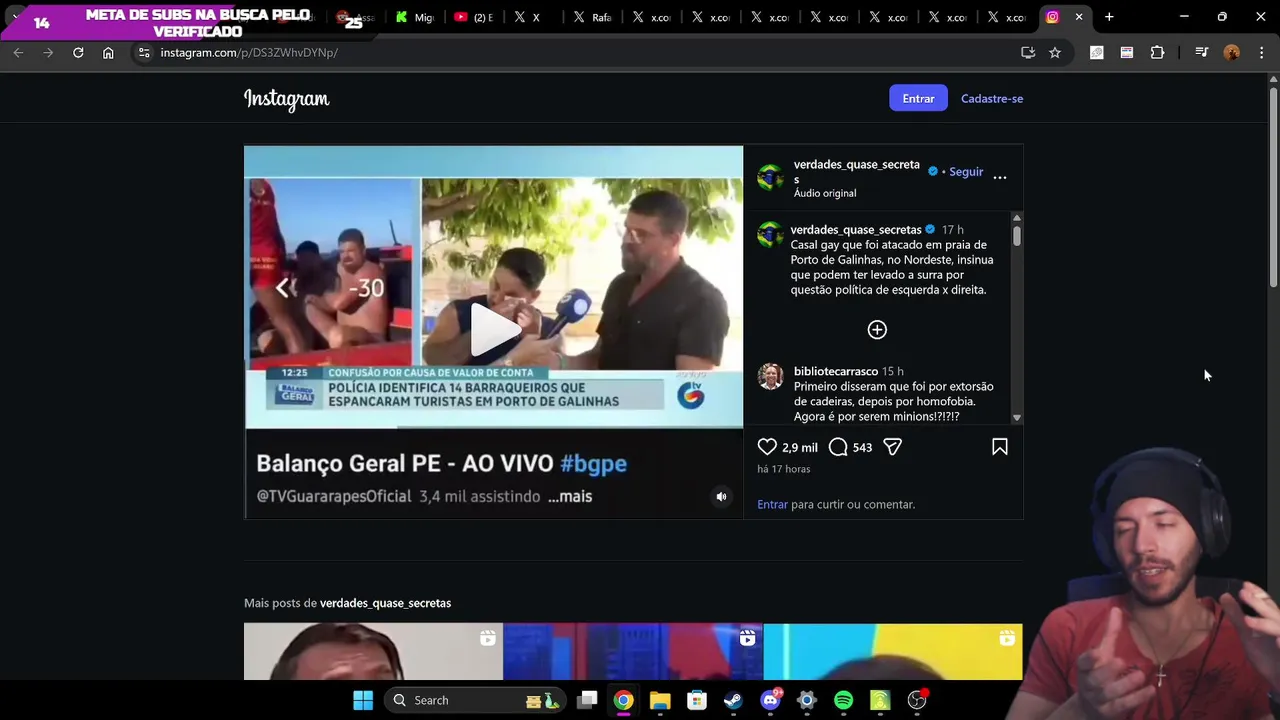The height and width of the screenshot is (720, 1280).
Task: Click the 'há 17 horas' timestamp
Action: click(x=784, y=469)
